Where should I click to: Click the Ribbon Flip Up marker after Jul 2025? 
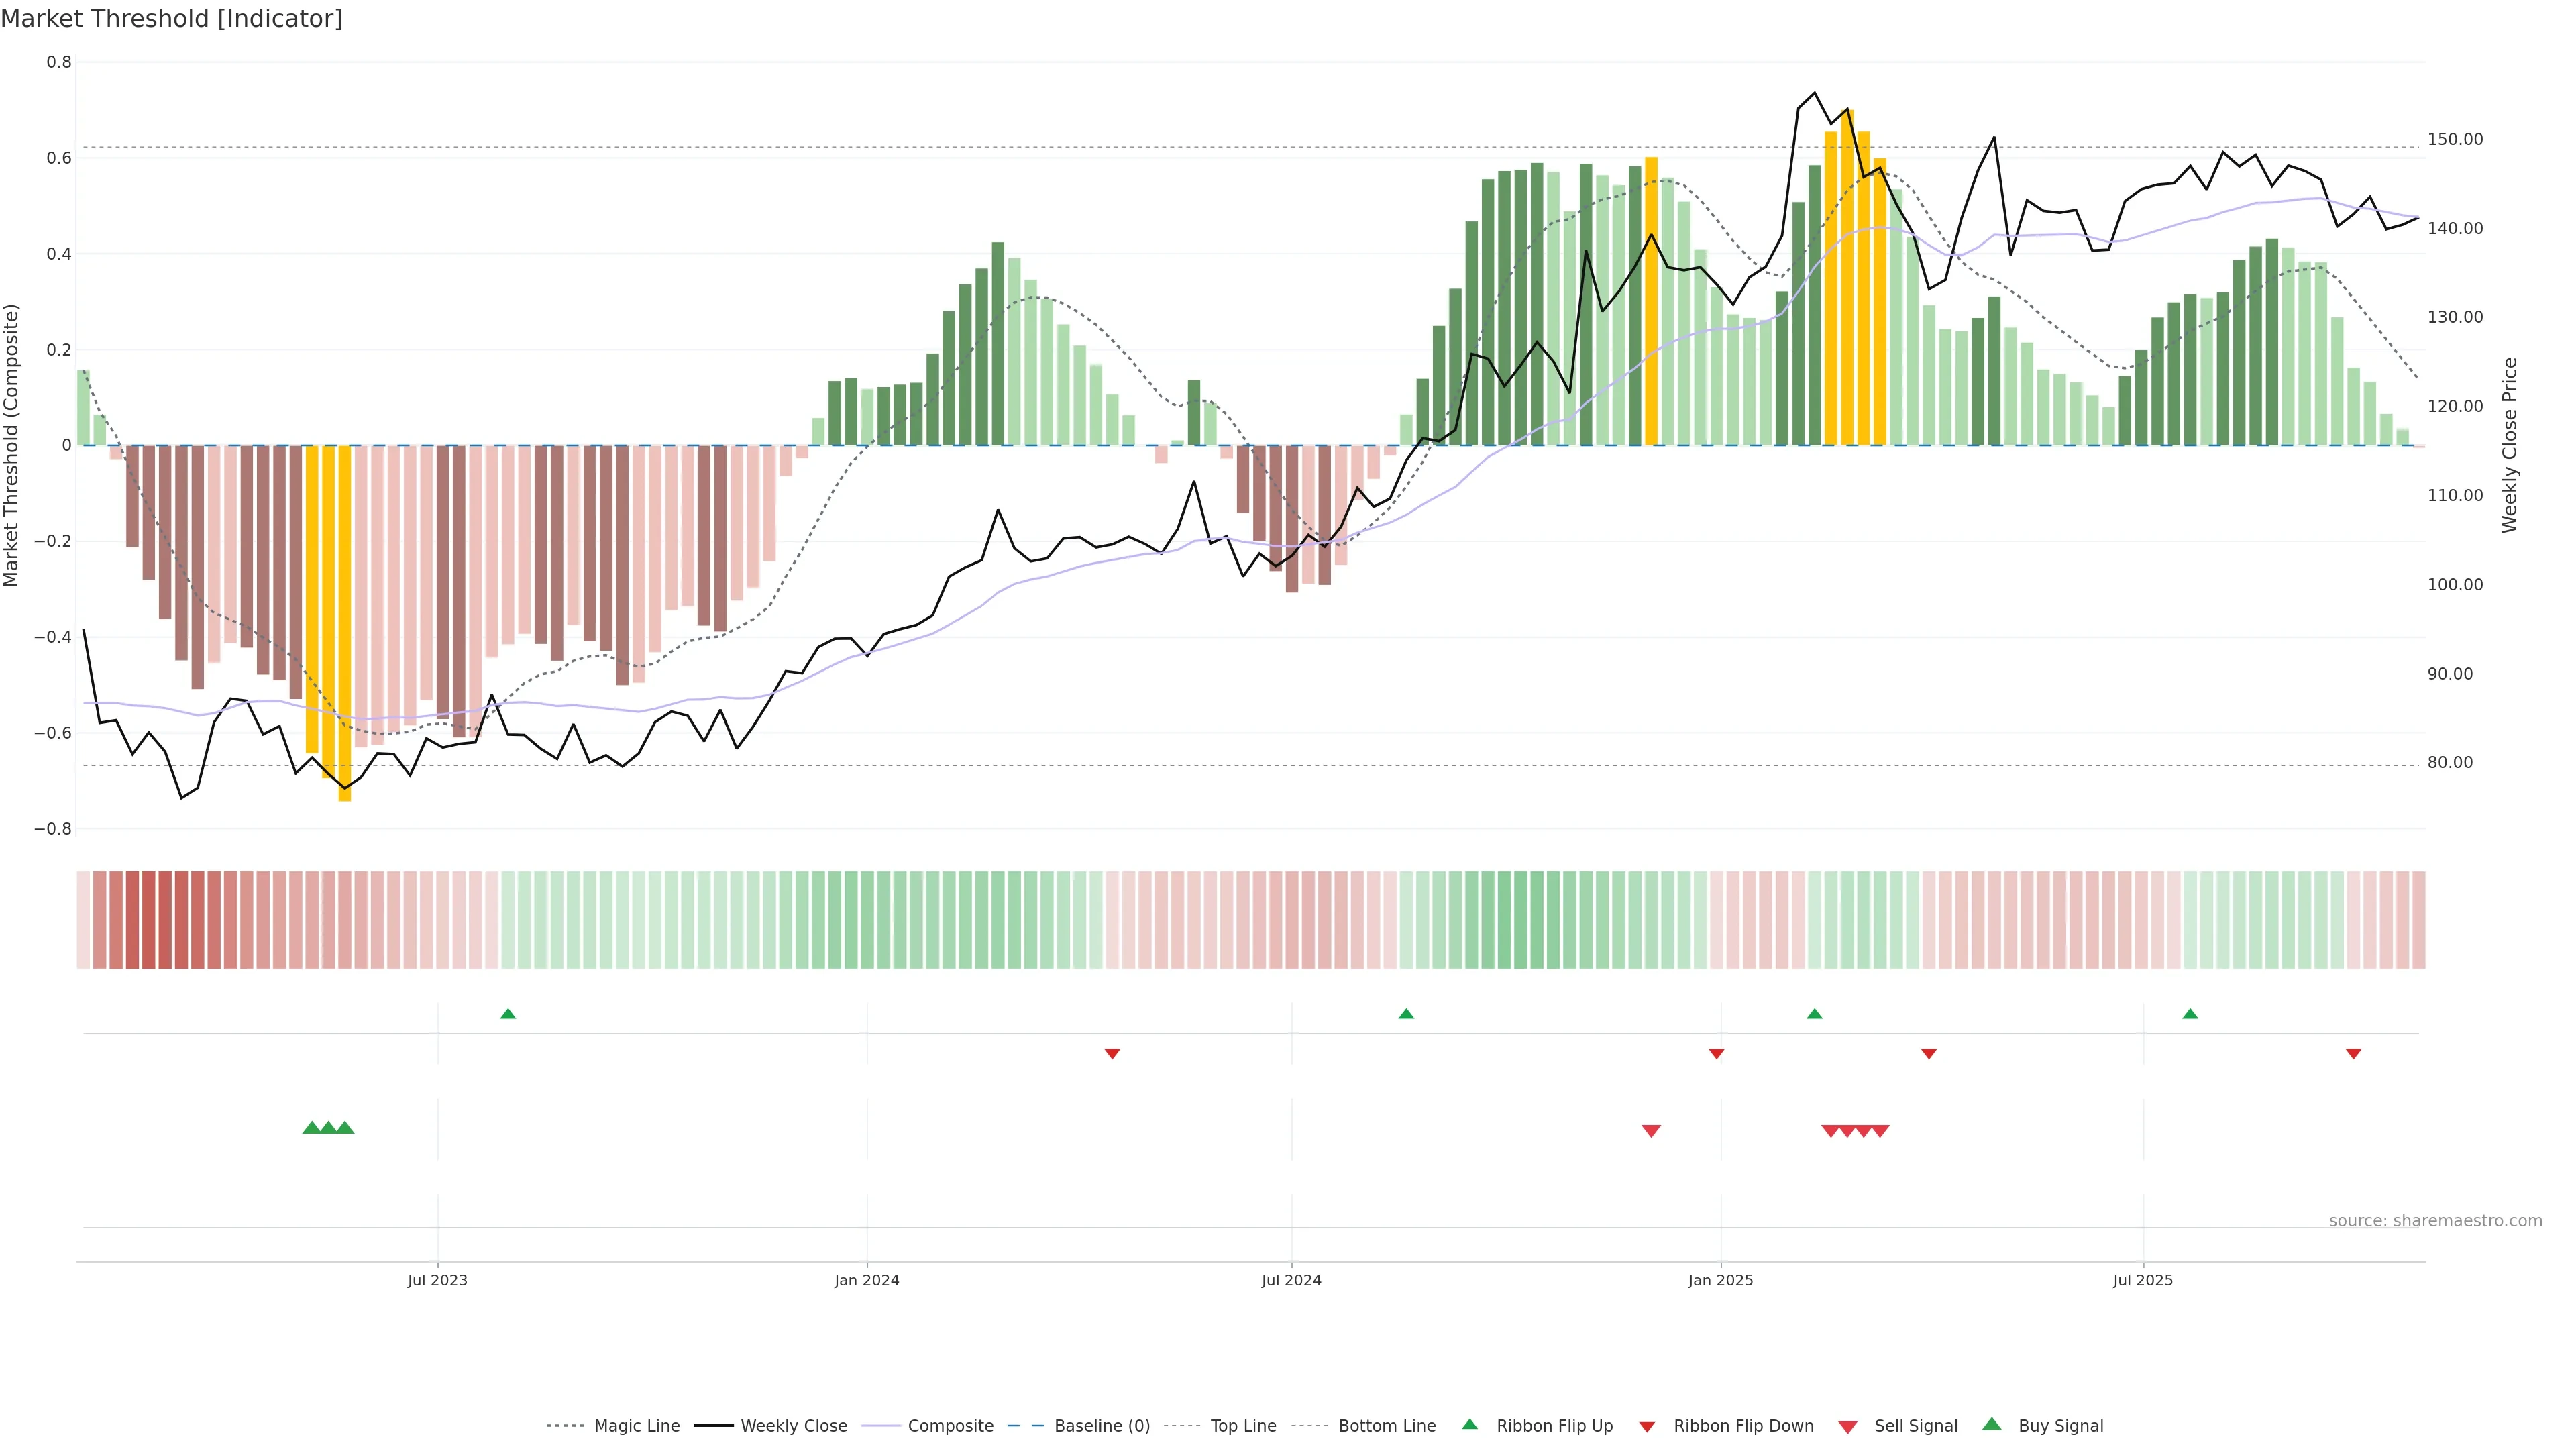(2190, 1014)
